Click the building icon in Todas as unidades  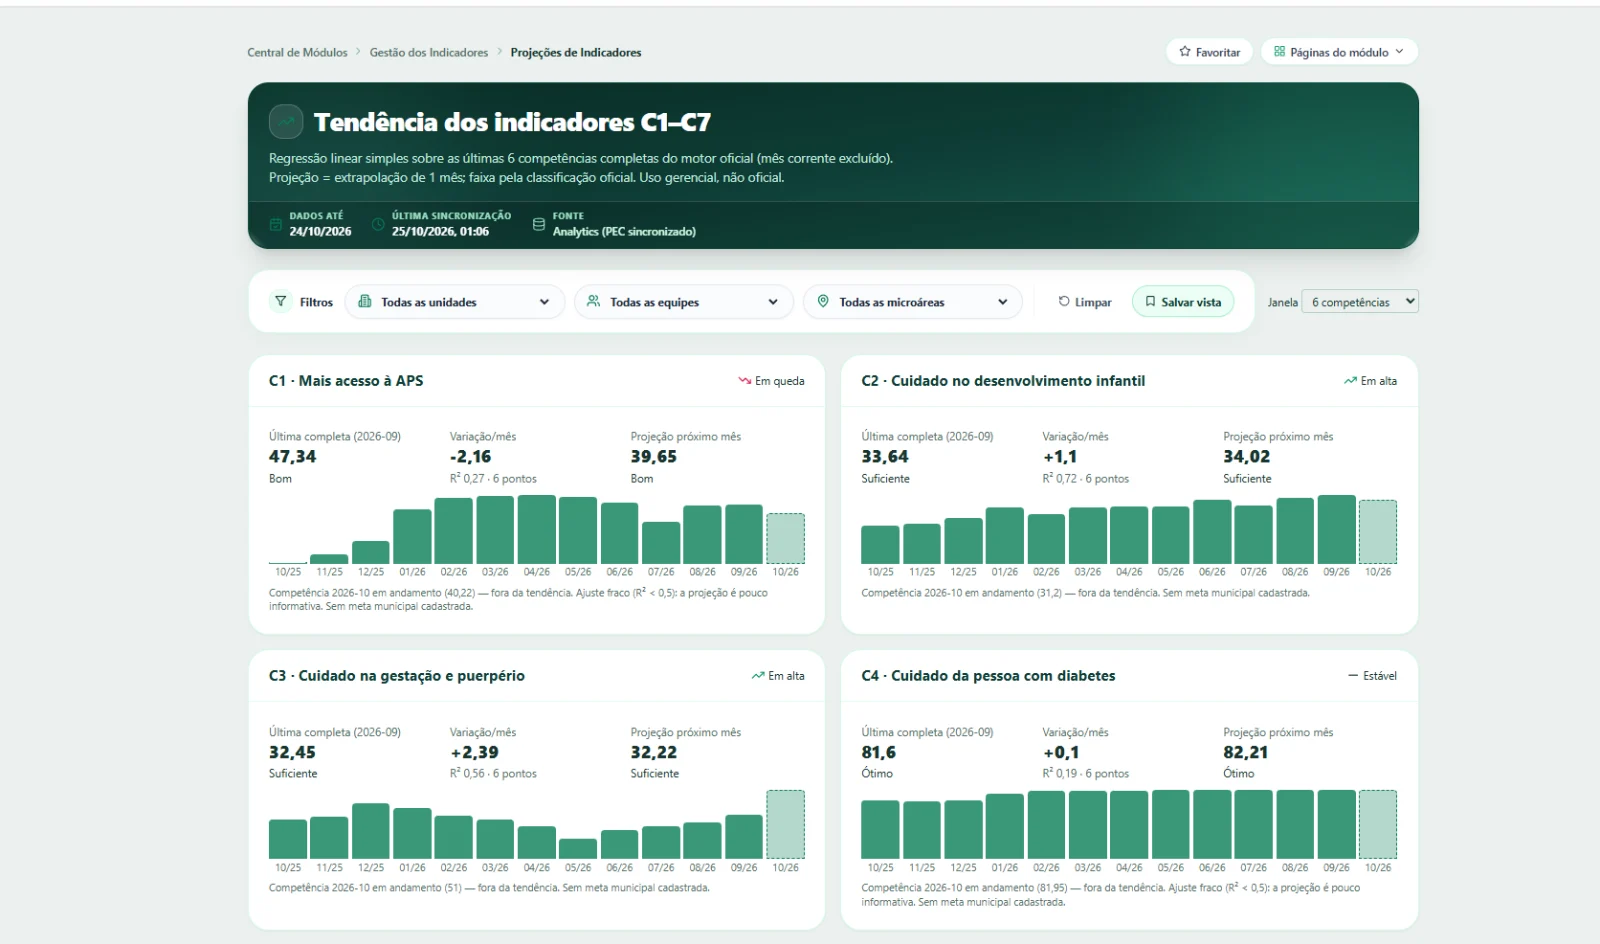click(365, 302)
